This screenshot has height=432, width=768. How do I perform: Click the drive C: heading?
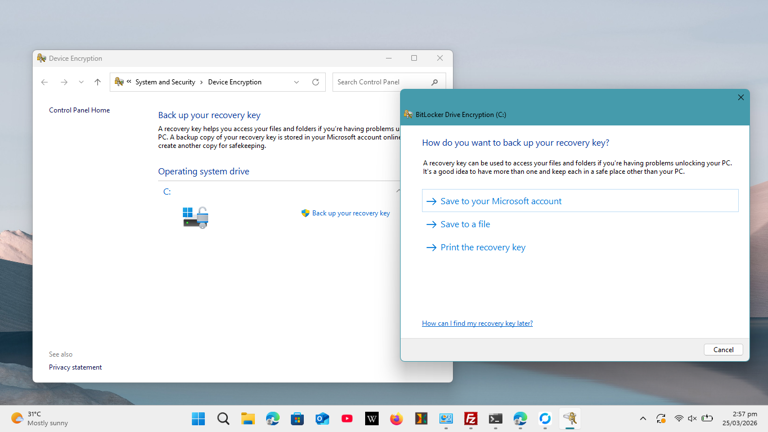pos(167,192)
